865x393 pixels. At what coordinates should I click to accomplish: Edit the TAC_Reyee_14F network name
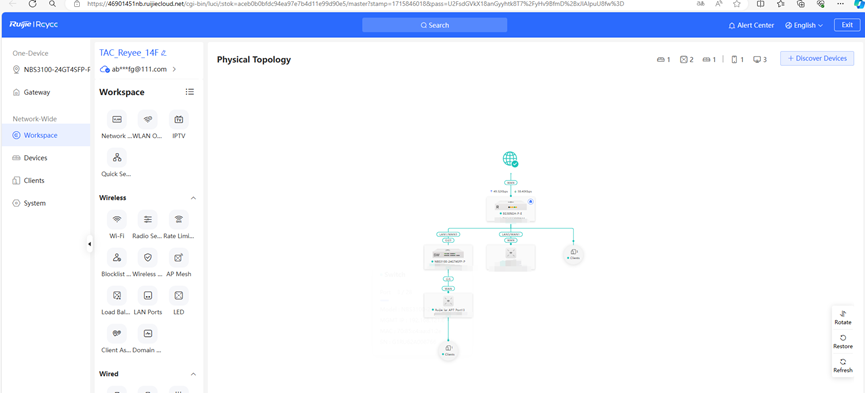pyautogui.click(x=164, y=53)
